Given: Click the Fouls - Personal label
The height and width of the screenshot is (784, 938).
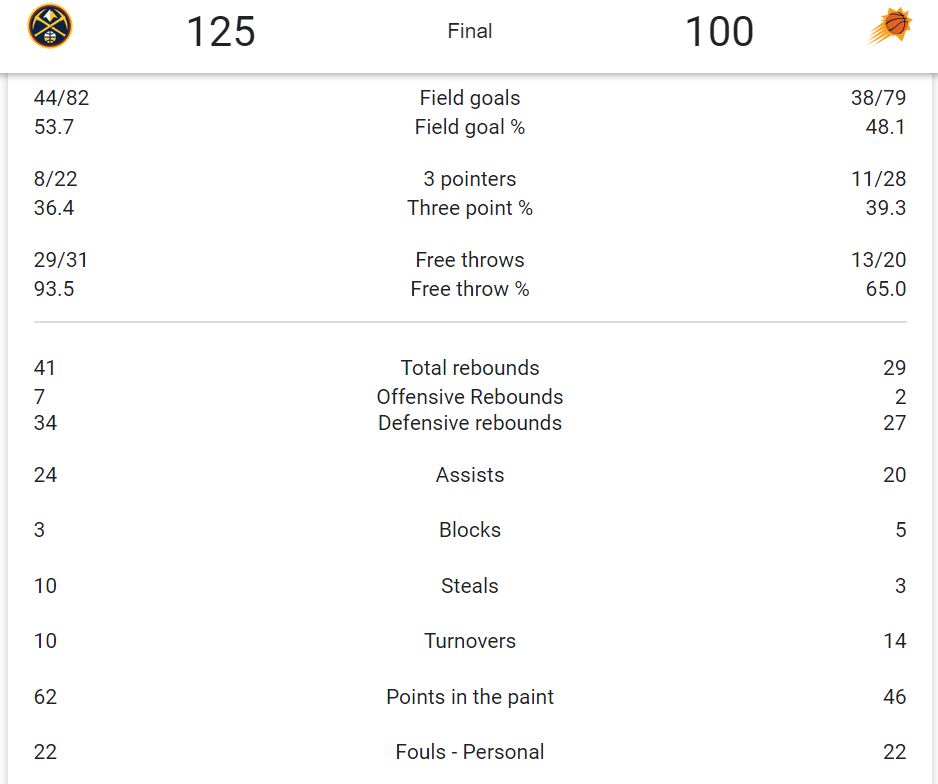Looking at the screenshot, I should pyautogui.click(x=470, y=752).
